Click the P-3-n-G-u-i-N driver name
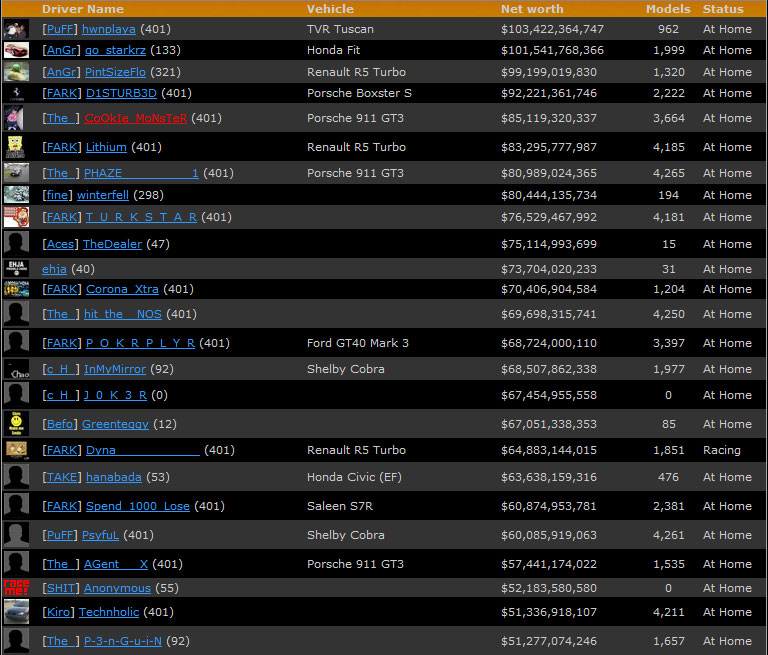 (x=122, y=641)
